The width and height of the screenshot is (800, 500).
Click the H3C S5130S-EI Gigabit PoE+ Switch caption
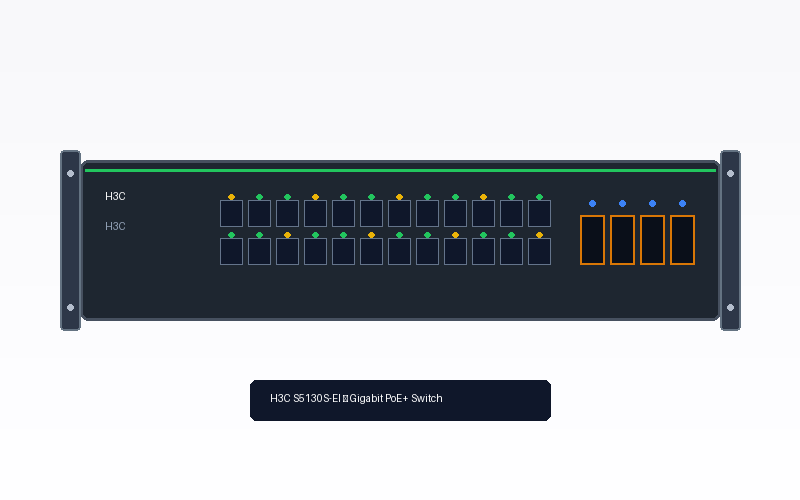(x=356, y=398)
